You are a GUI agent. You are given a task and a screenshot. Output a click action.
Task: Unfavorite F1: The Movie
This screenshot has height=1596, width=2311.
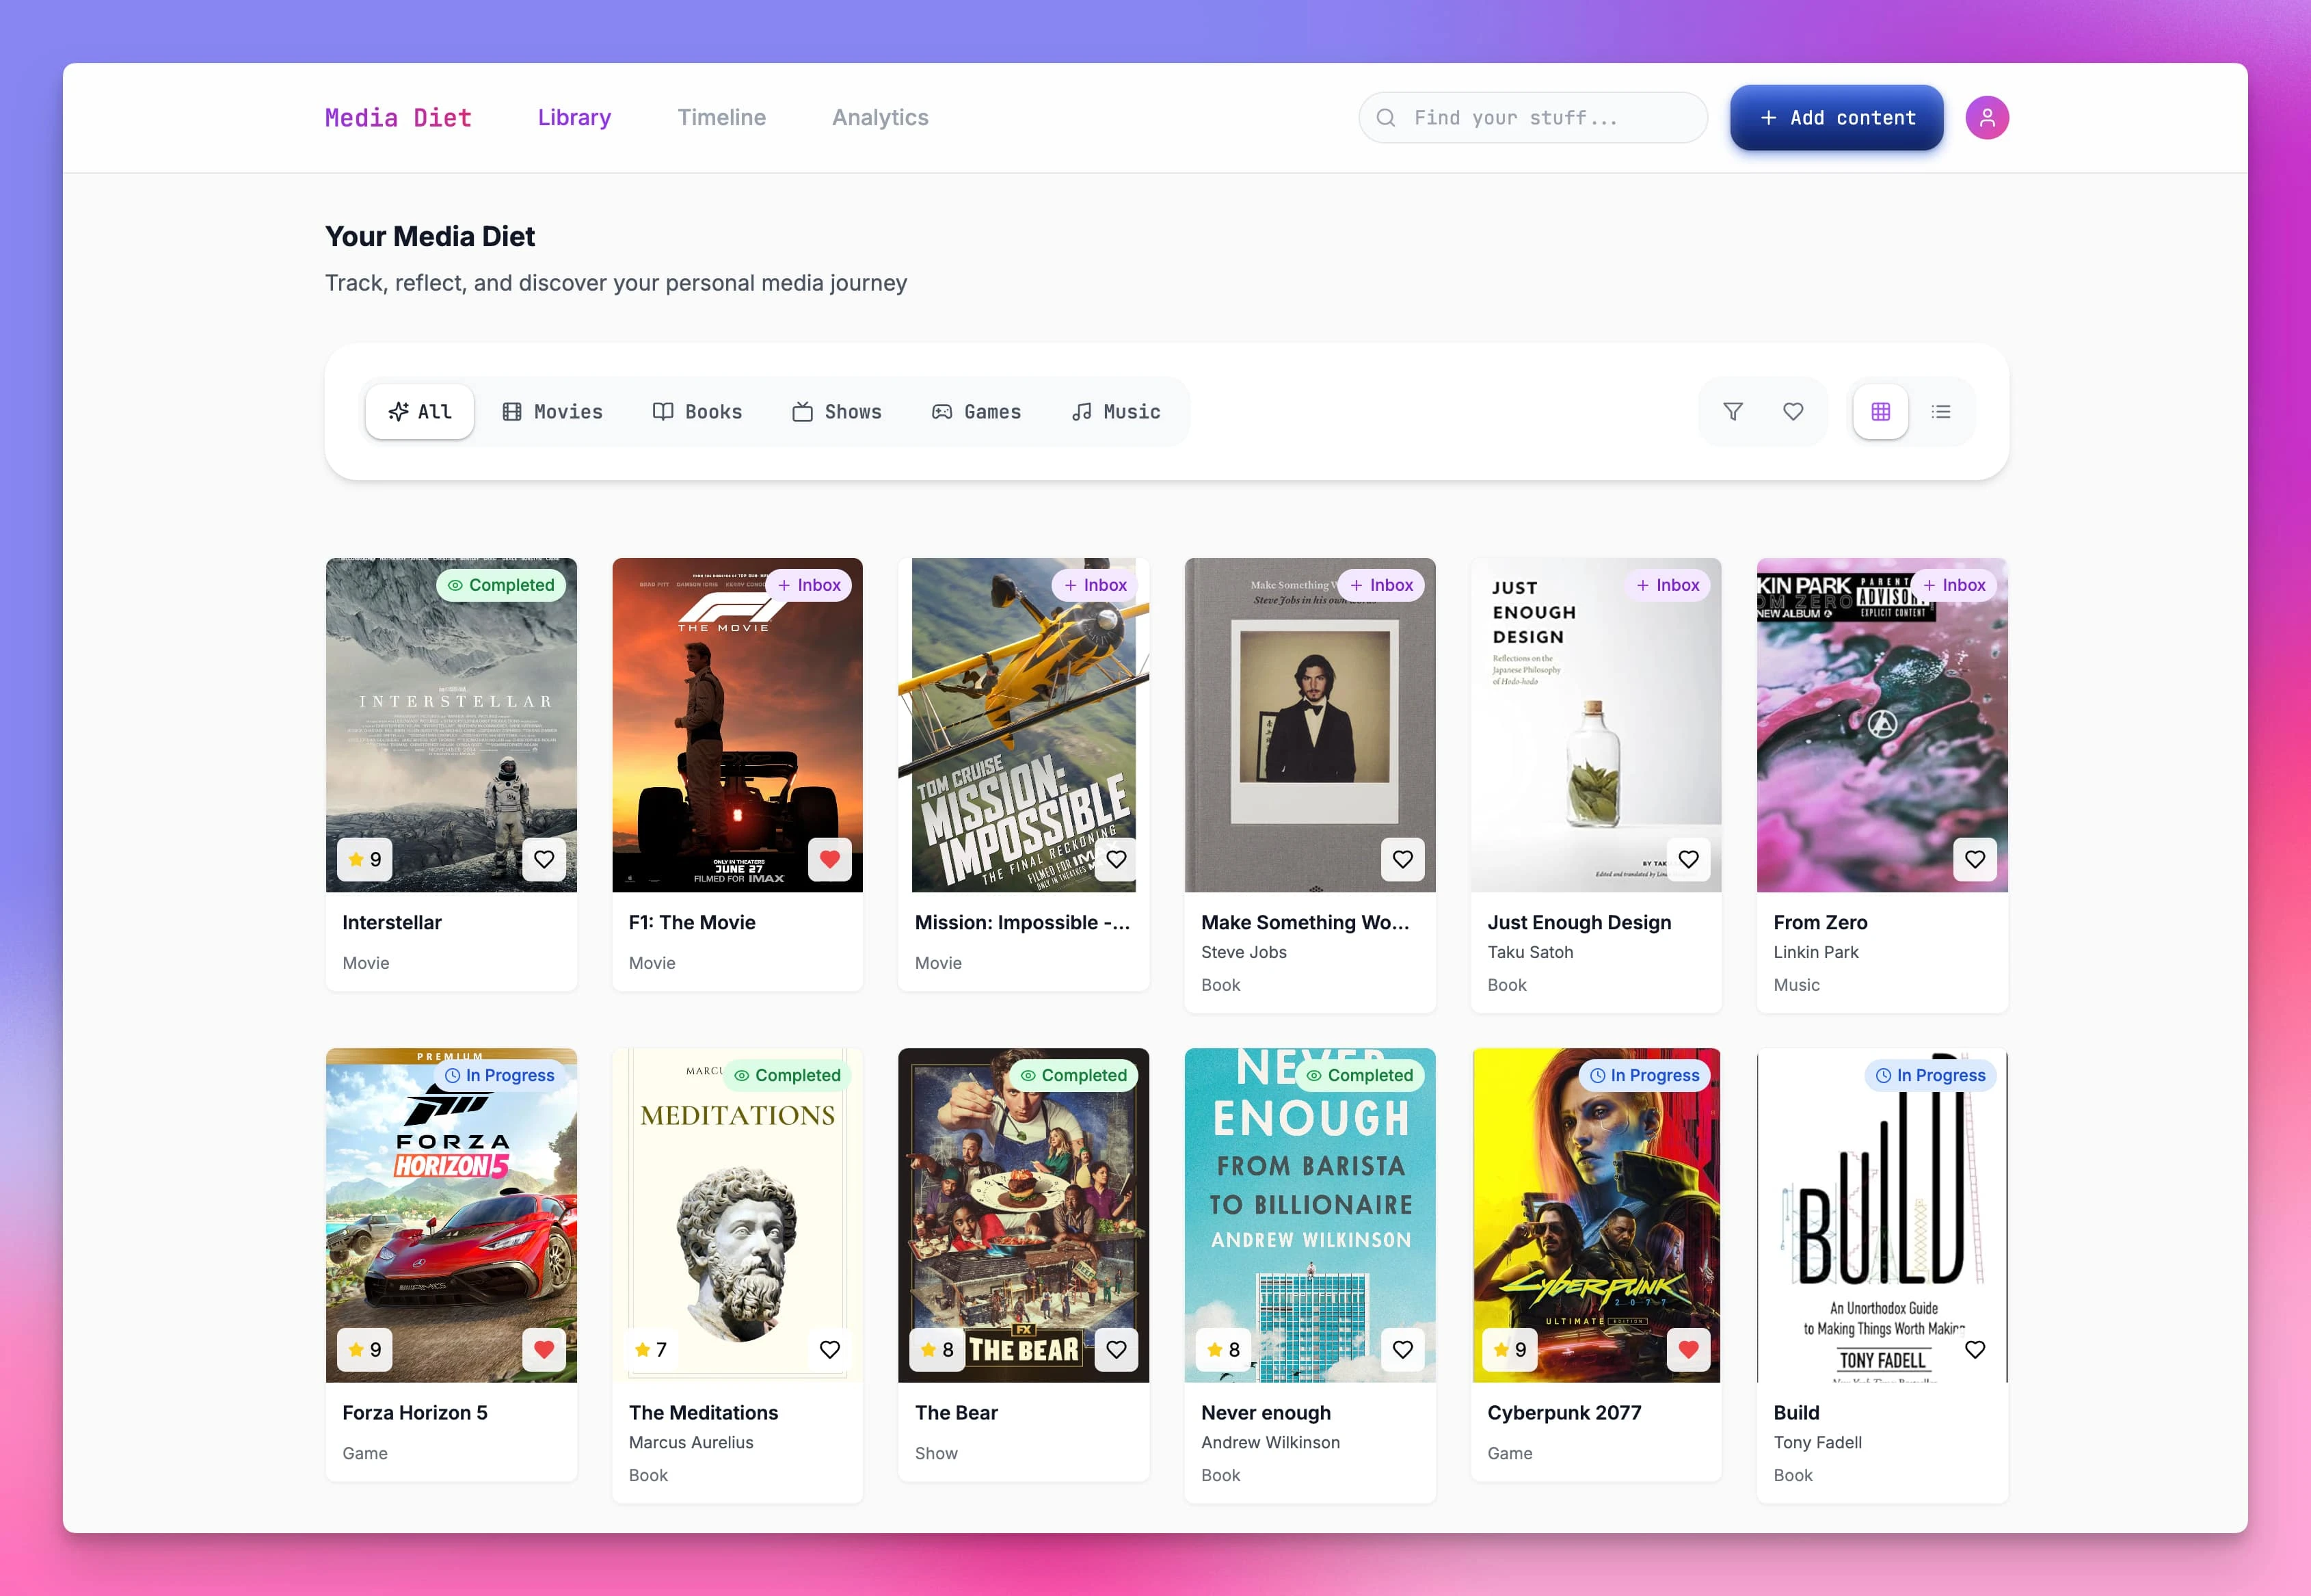830,859
